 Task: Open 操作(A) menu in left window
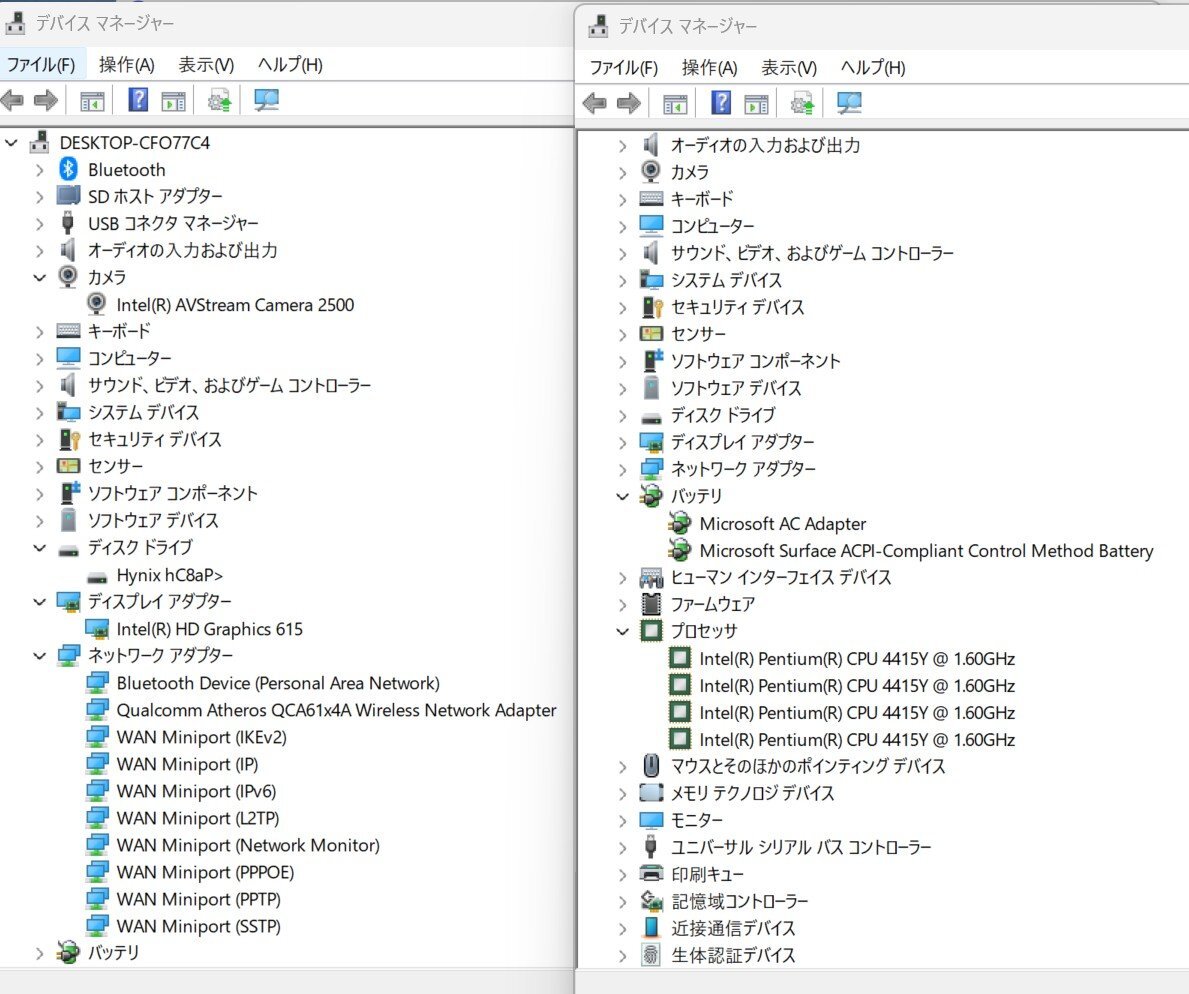point(127,64)
